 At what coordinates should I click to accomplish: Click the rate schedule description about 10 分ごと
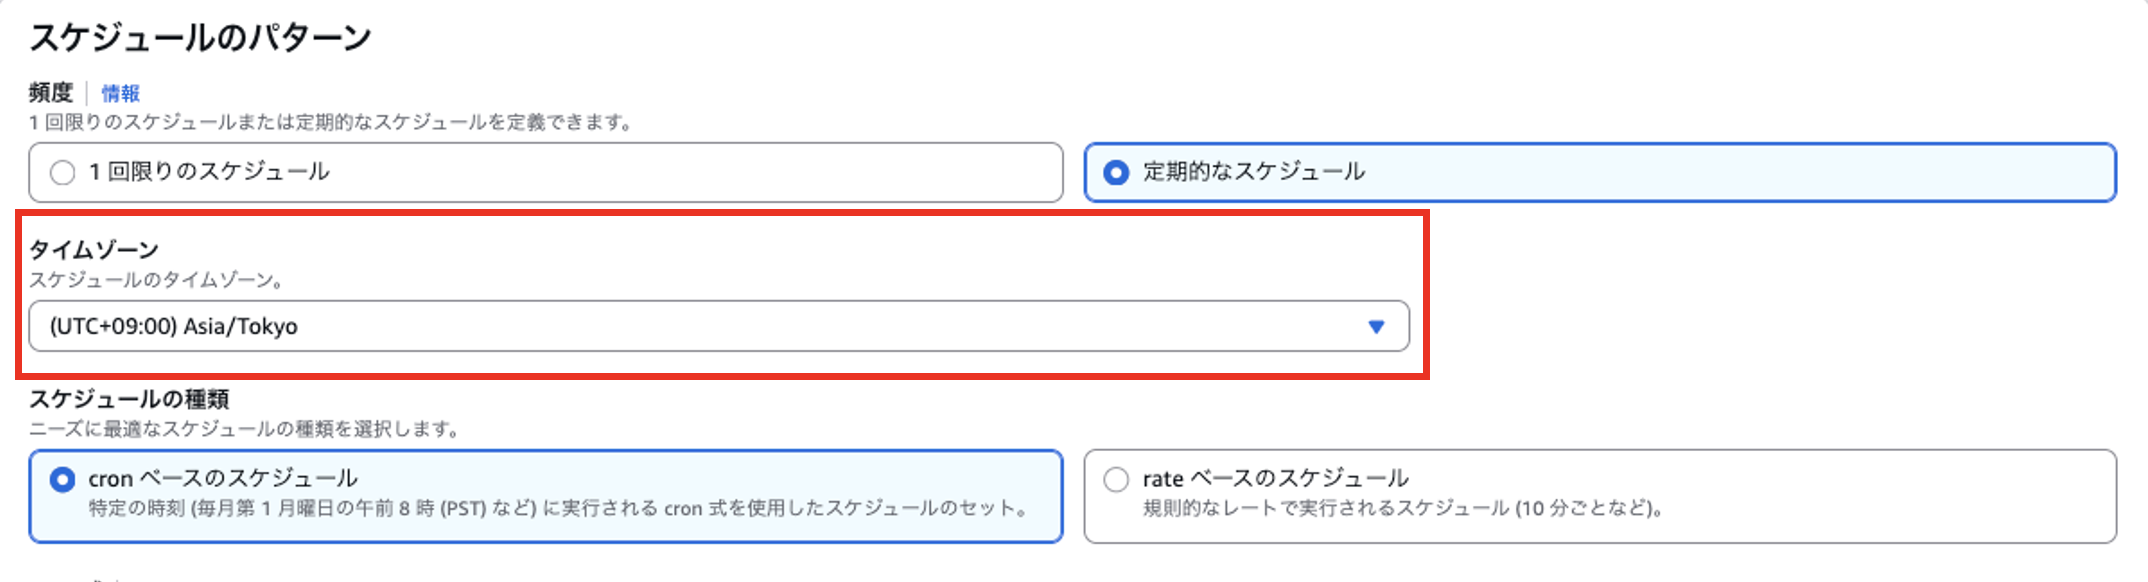point(1404,508)
